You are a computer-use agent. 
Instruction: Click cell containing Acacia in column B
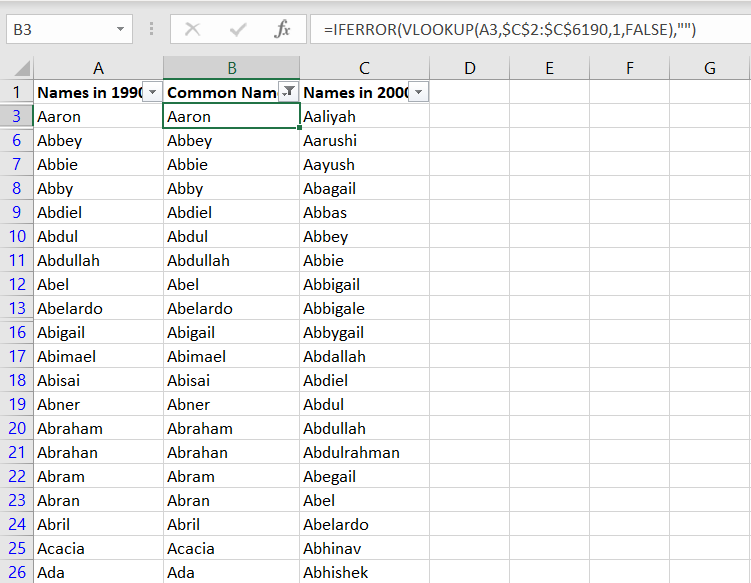click(231, 548)
